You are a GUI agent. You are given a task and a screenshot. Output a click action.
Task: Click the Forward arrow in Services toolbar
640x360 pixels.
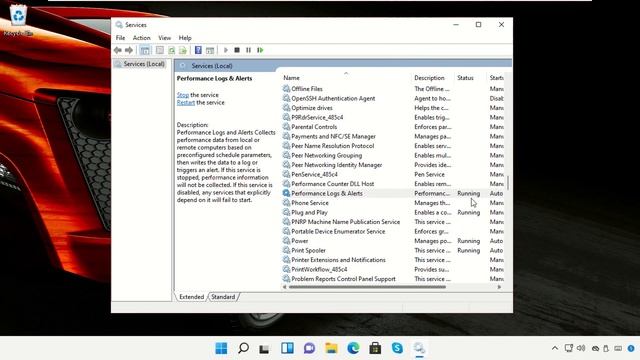click(129, 50)
